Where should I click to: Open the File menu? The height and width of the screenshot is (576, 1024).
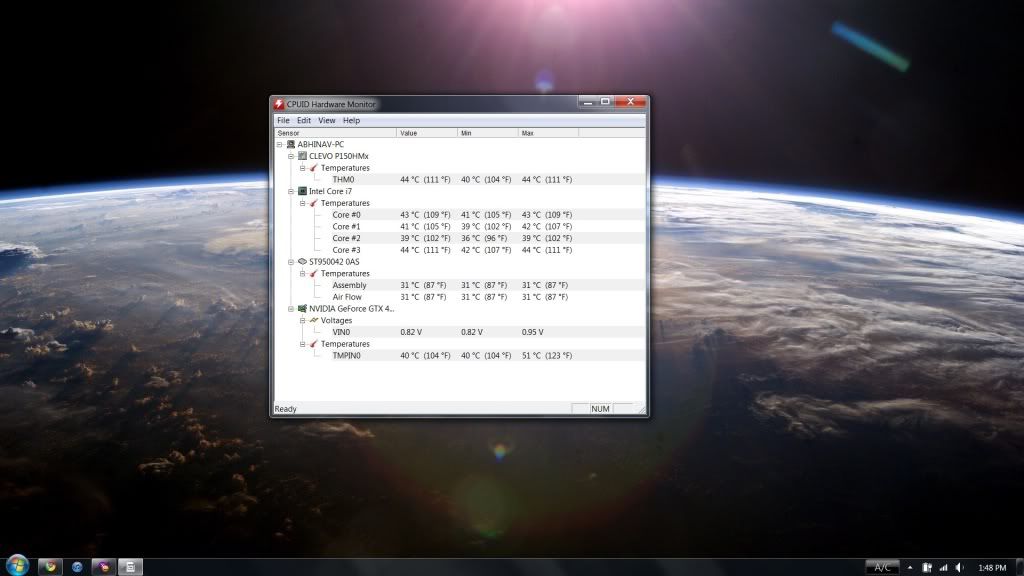(x=283, y=120)
